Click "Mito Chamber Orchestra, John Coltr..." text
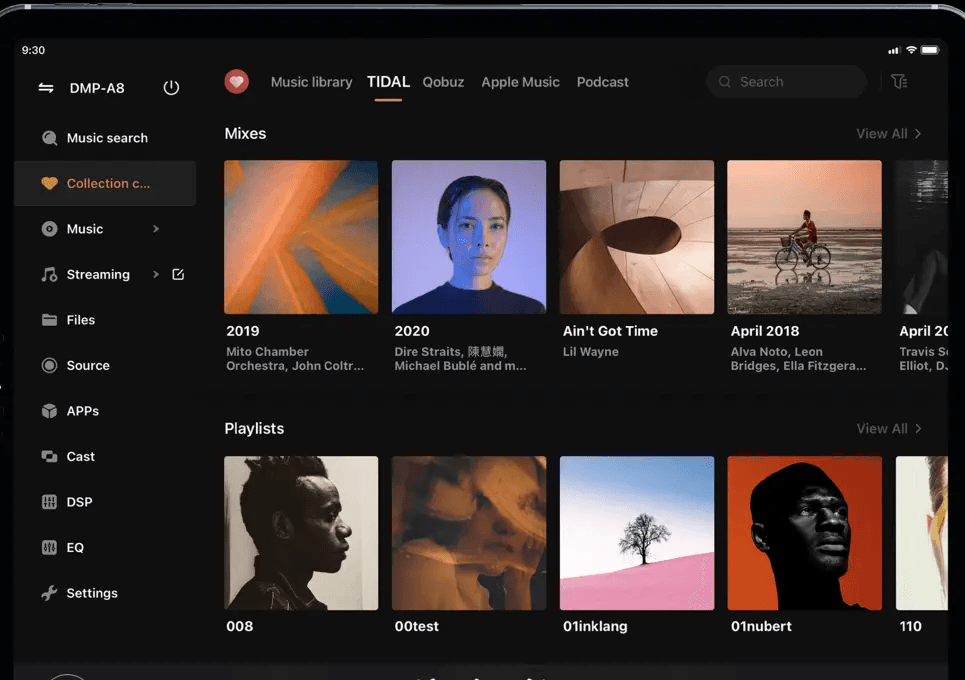Screen dimensions: 965x680 point(295,359)
